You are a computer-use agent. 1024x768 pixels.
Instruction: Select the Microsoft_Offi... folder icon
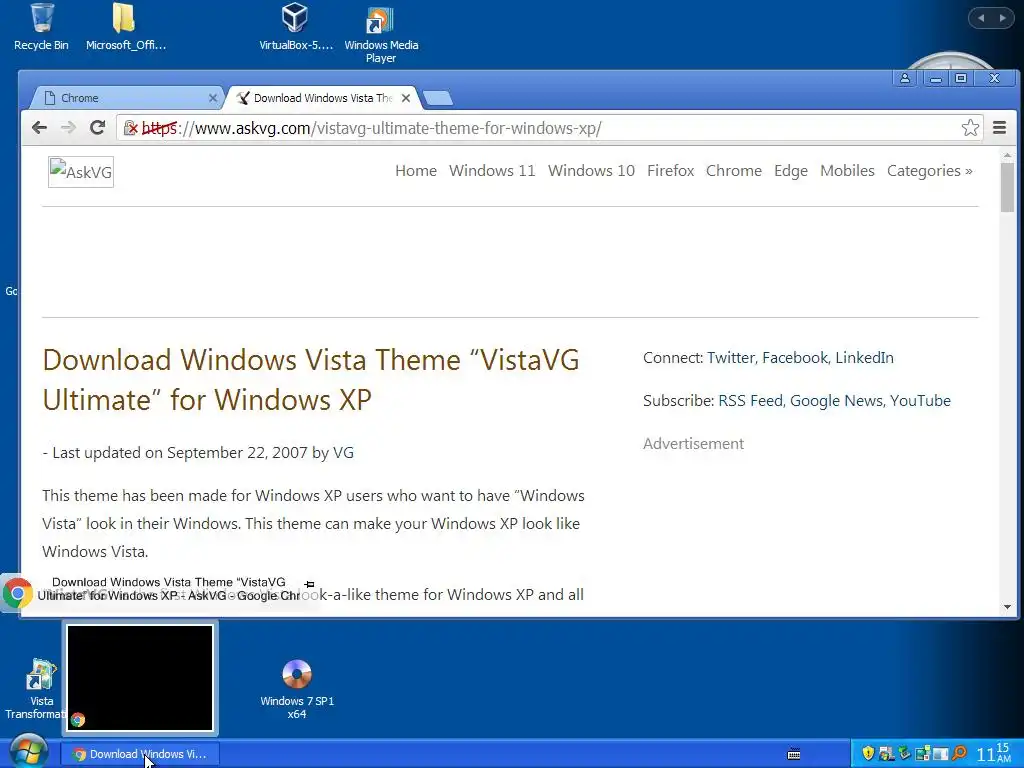(x=125, y=27)
